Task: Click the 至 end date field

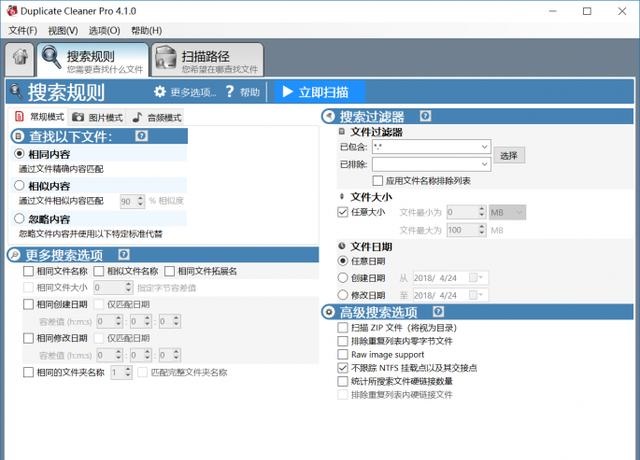Action: click(450, 295)
